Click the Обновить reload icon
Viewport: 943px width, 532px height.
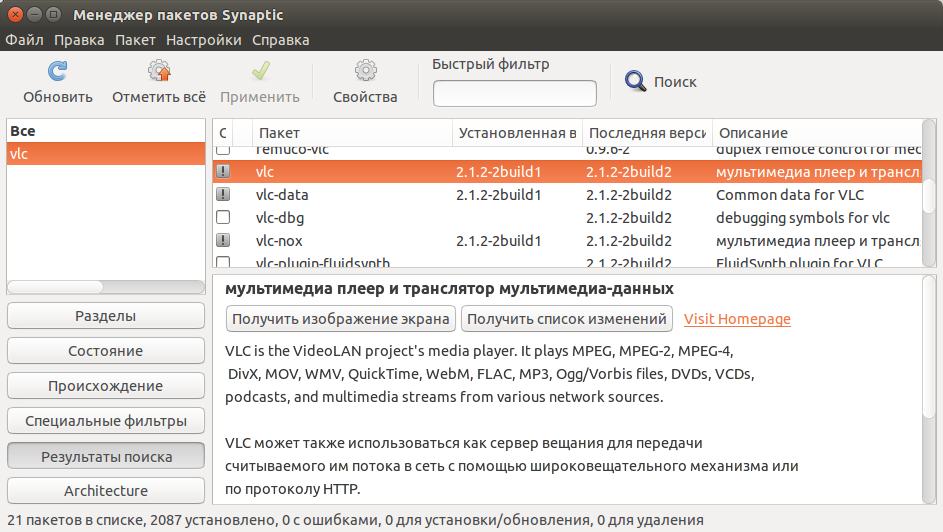coord(58,71)
